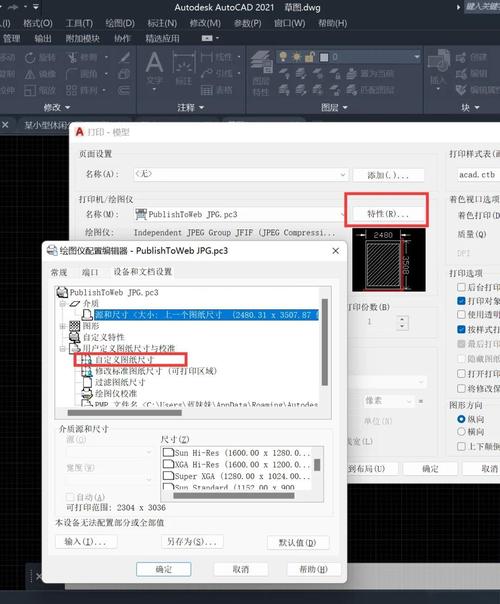This screenshot has height=604, width=500.
Task: Select the Leader (引线) tool icon
Action: 207,73
